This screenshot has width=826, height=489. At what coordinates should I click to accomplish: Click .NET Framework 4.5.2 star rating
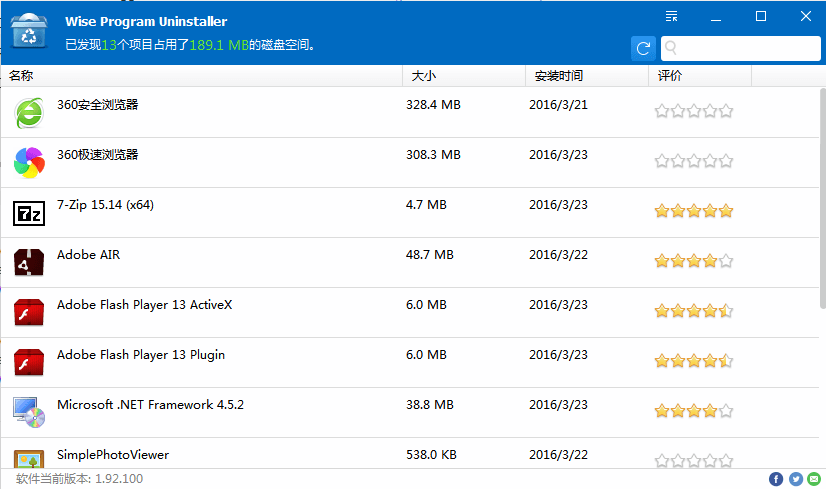coord(694,410)
